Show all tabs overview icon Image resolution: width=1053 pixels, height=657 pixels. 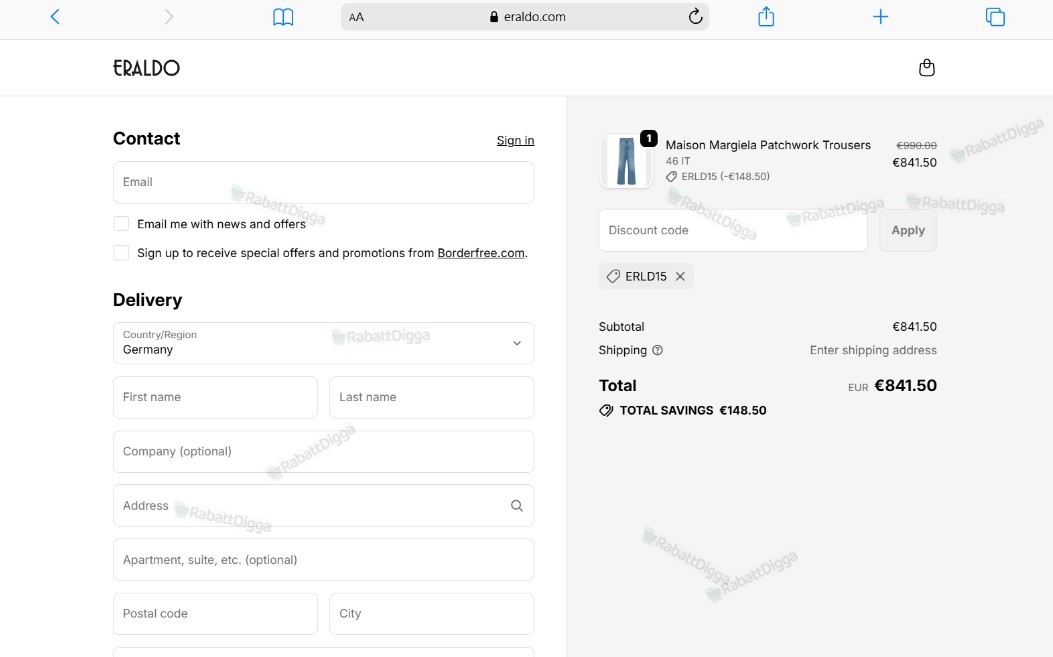click(995, 17)
